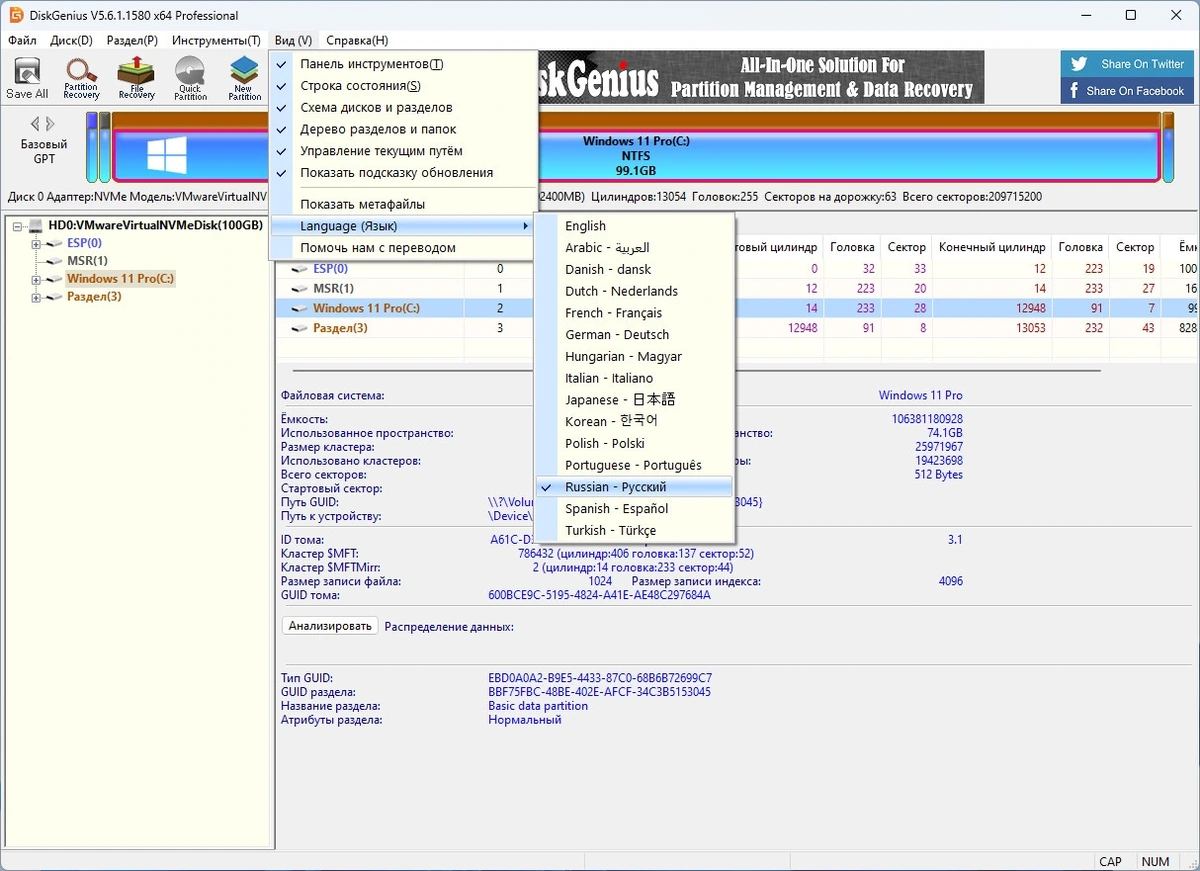This screenshot has width=1200, height=871.
Task: Choose Japanese language option
Action: pyautogui.click(x=634, y=400)
